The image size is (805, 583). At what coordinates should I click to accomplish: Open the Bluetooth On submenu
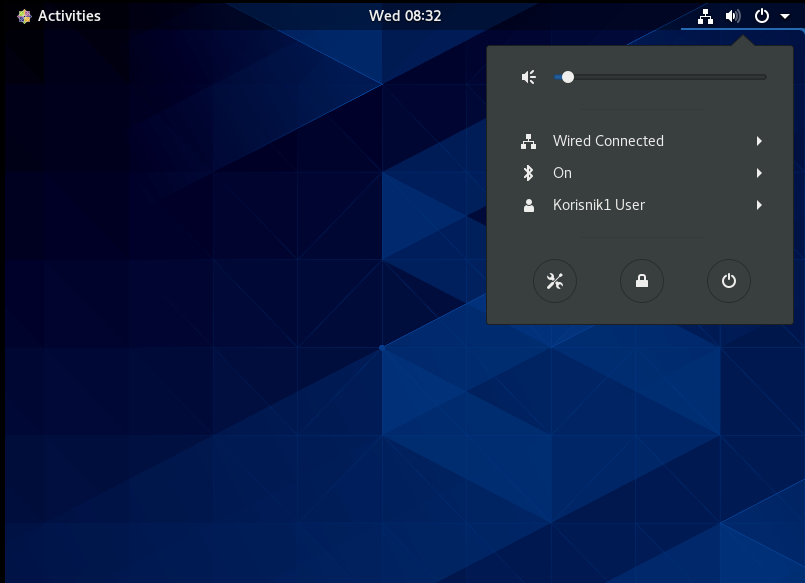(x=641, y=173)
